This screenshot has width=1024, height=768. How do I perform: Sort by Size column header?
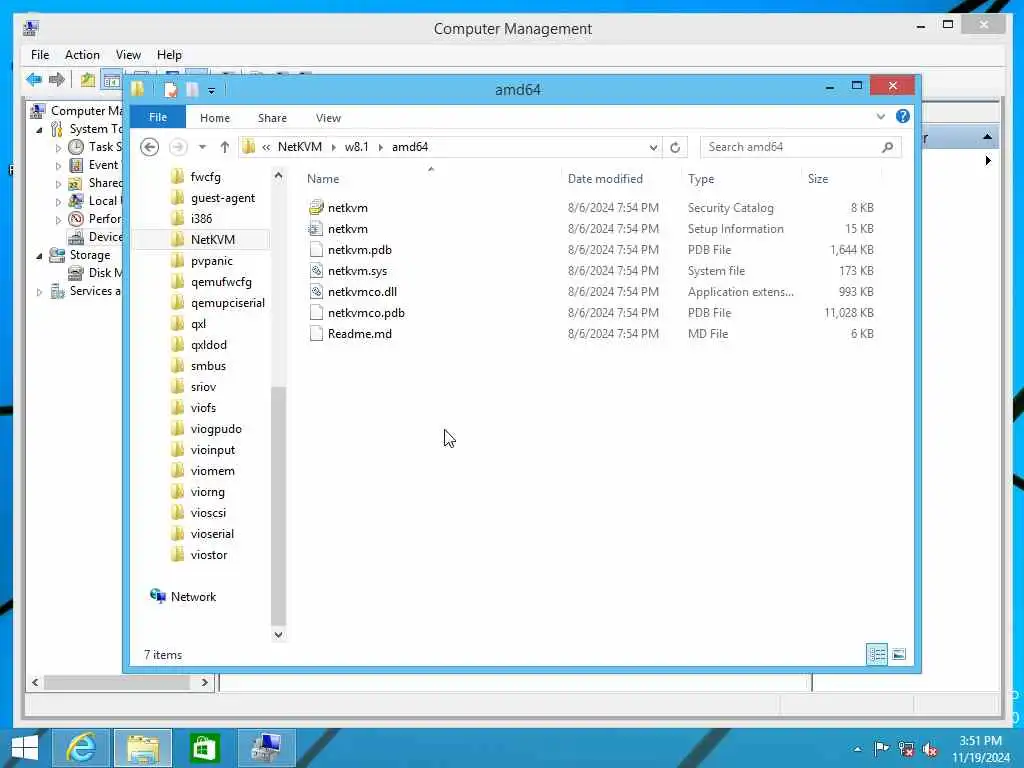pos(818,179)
